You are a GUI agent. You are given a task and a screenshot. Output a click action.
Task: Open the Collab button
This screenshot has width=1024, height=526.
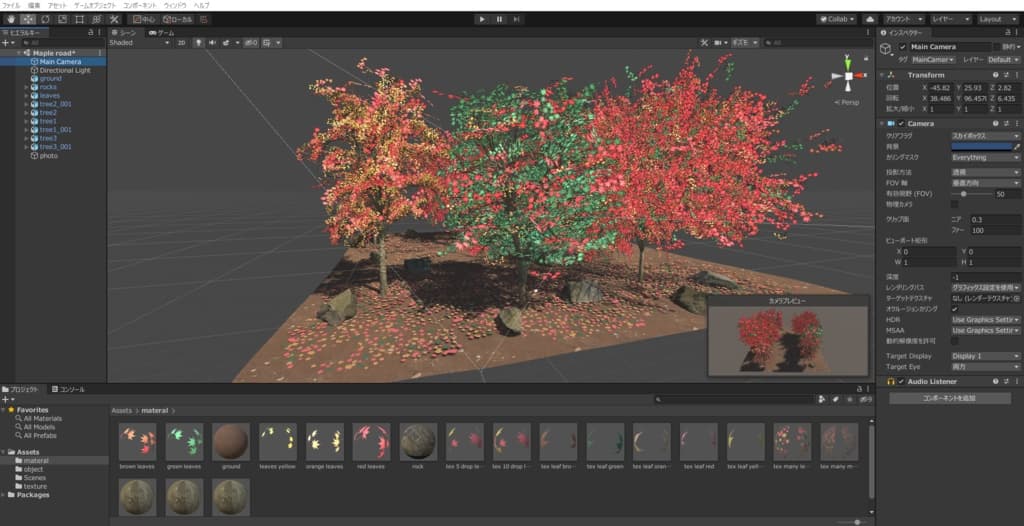tap(836, 19)
